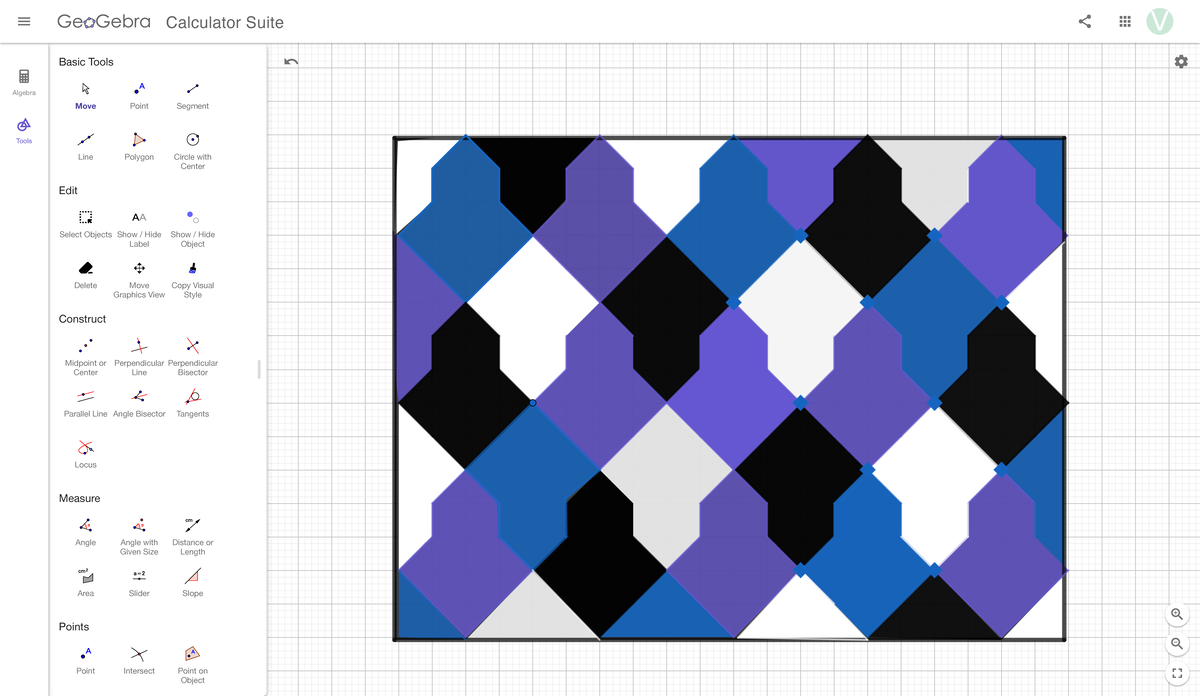Open the main hamburger menu
1200x696 pixels.
coord(24,21)
